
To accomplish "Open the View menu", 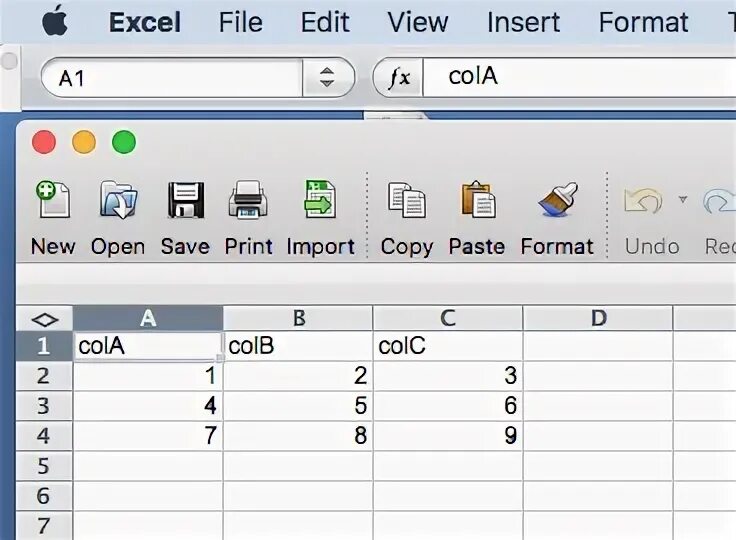I will pyautogui.click(x=418, y=22).
